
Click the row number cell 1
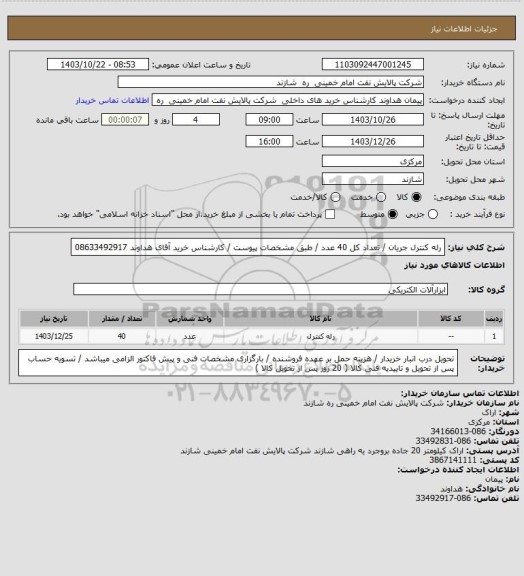coord(494,336)
